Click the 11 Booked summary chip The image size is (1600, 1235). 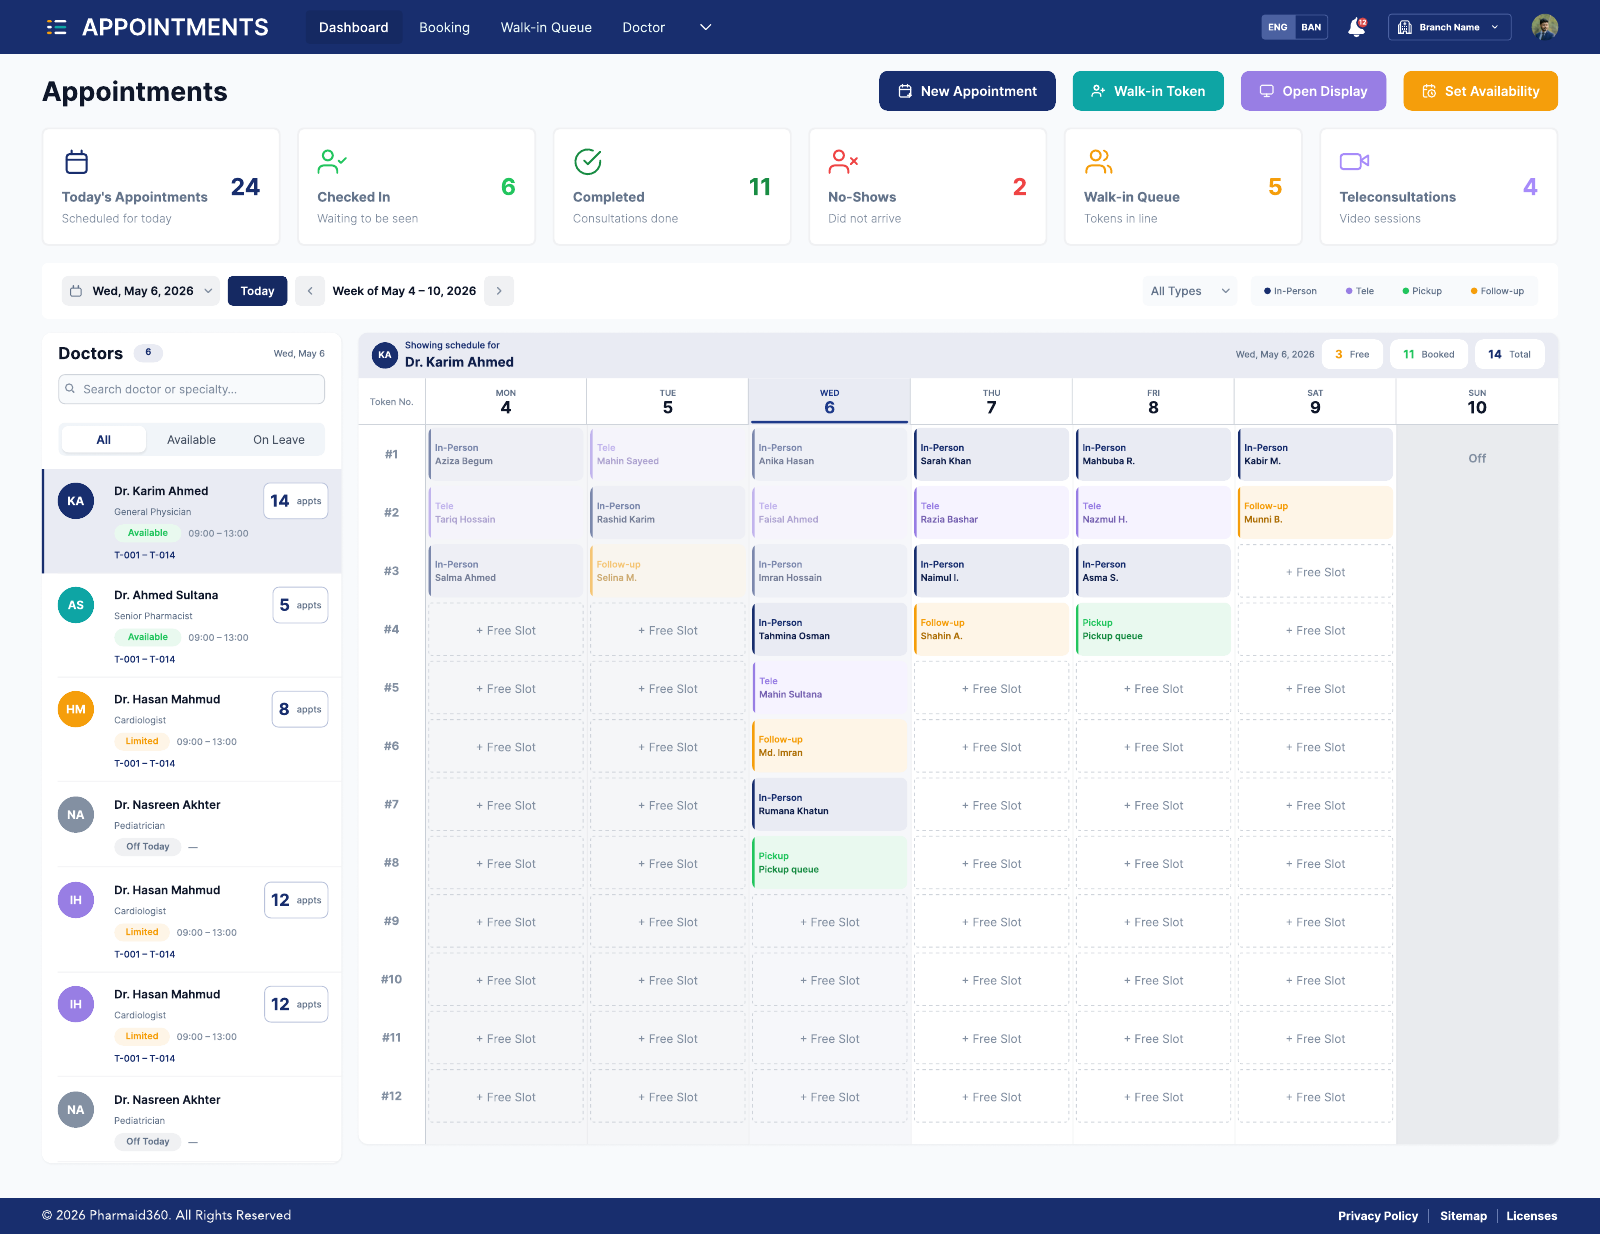(x=1429, y=354)
